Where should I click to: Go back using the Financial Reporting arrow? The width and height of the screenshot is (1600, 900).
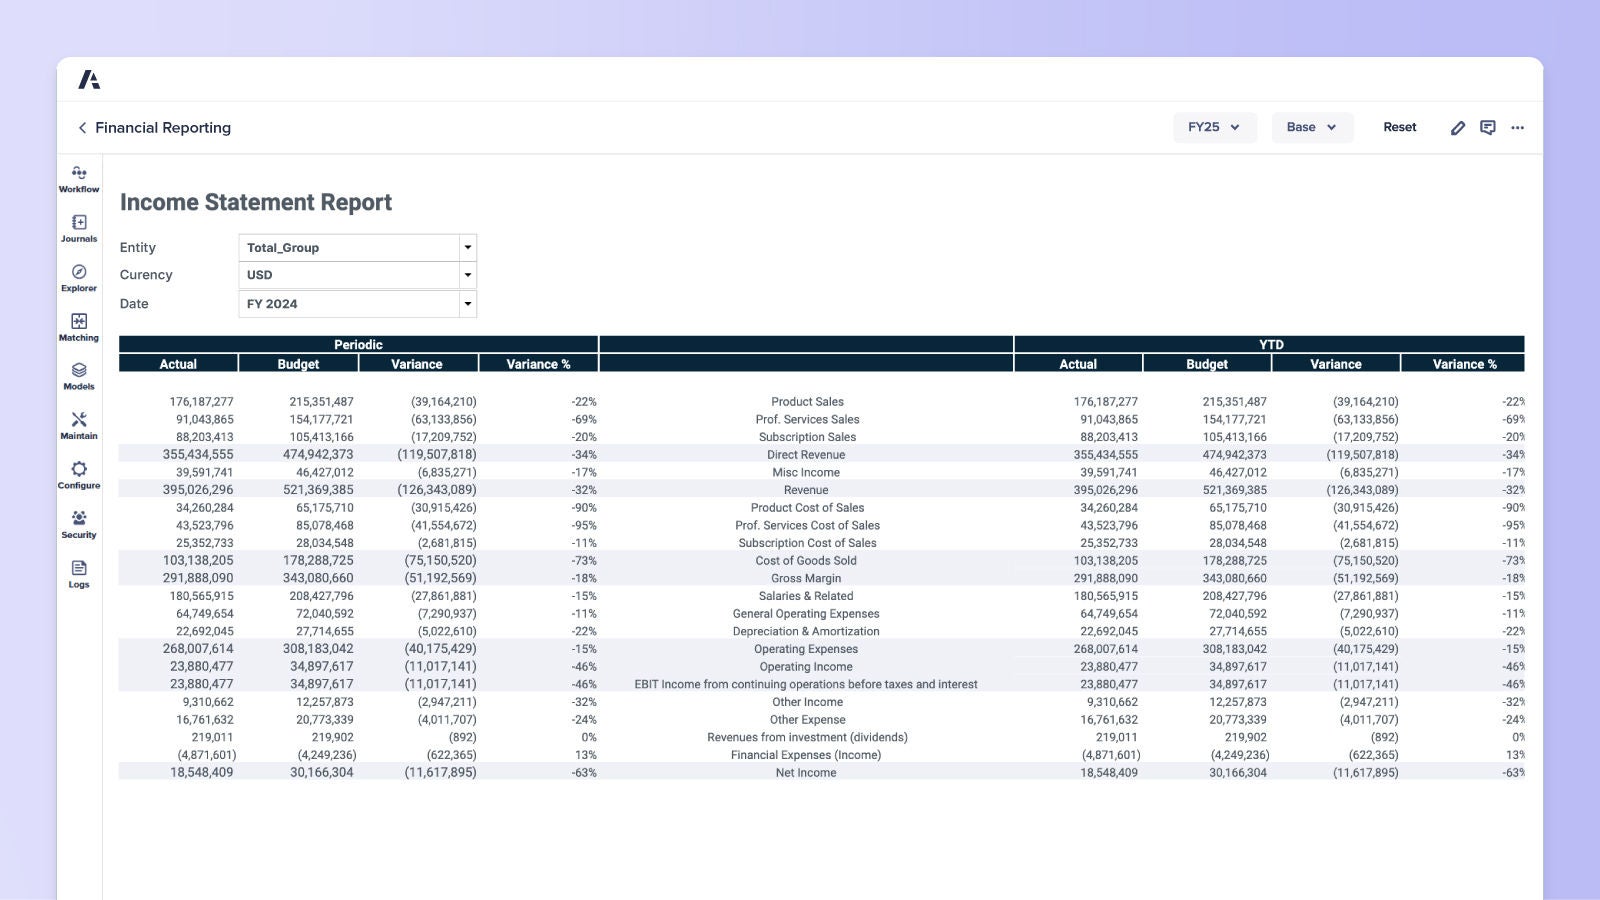[81, 127]
